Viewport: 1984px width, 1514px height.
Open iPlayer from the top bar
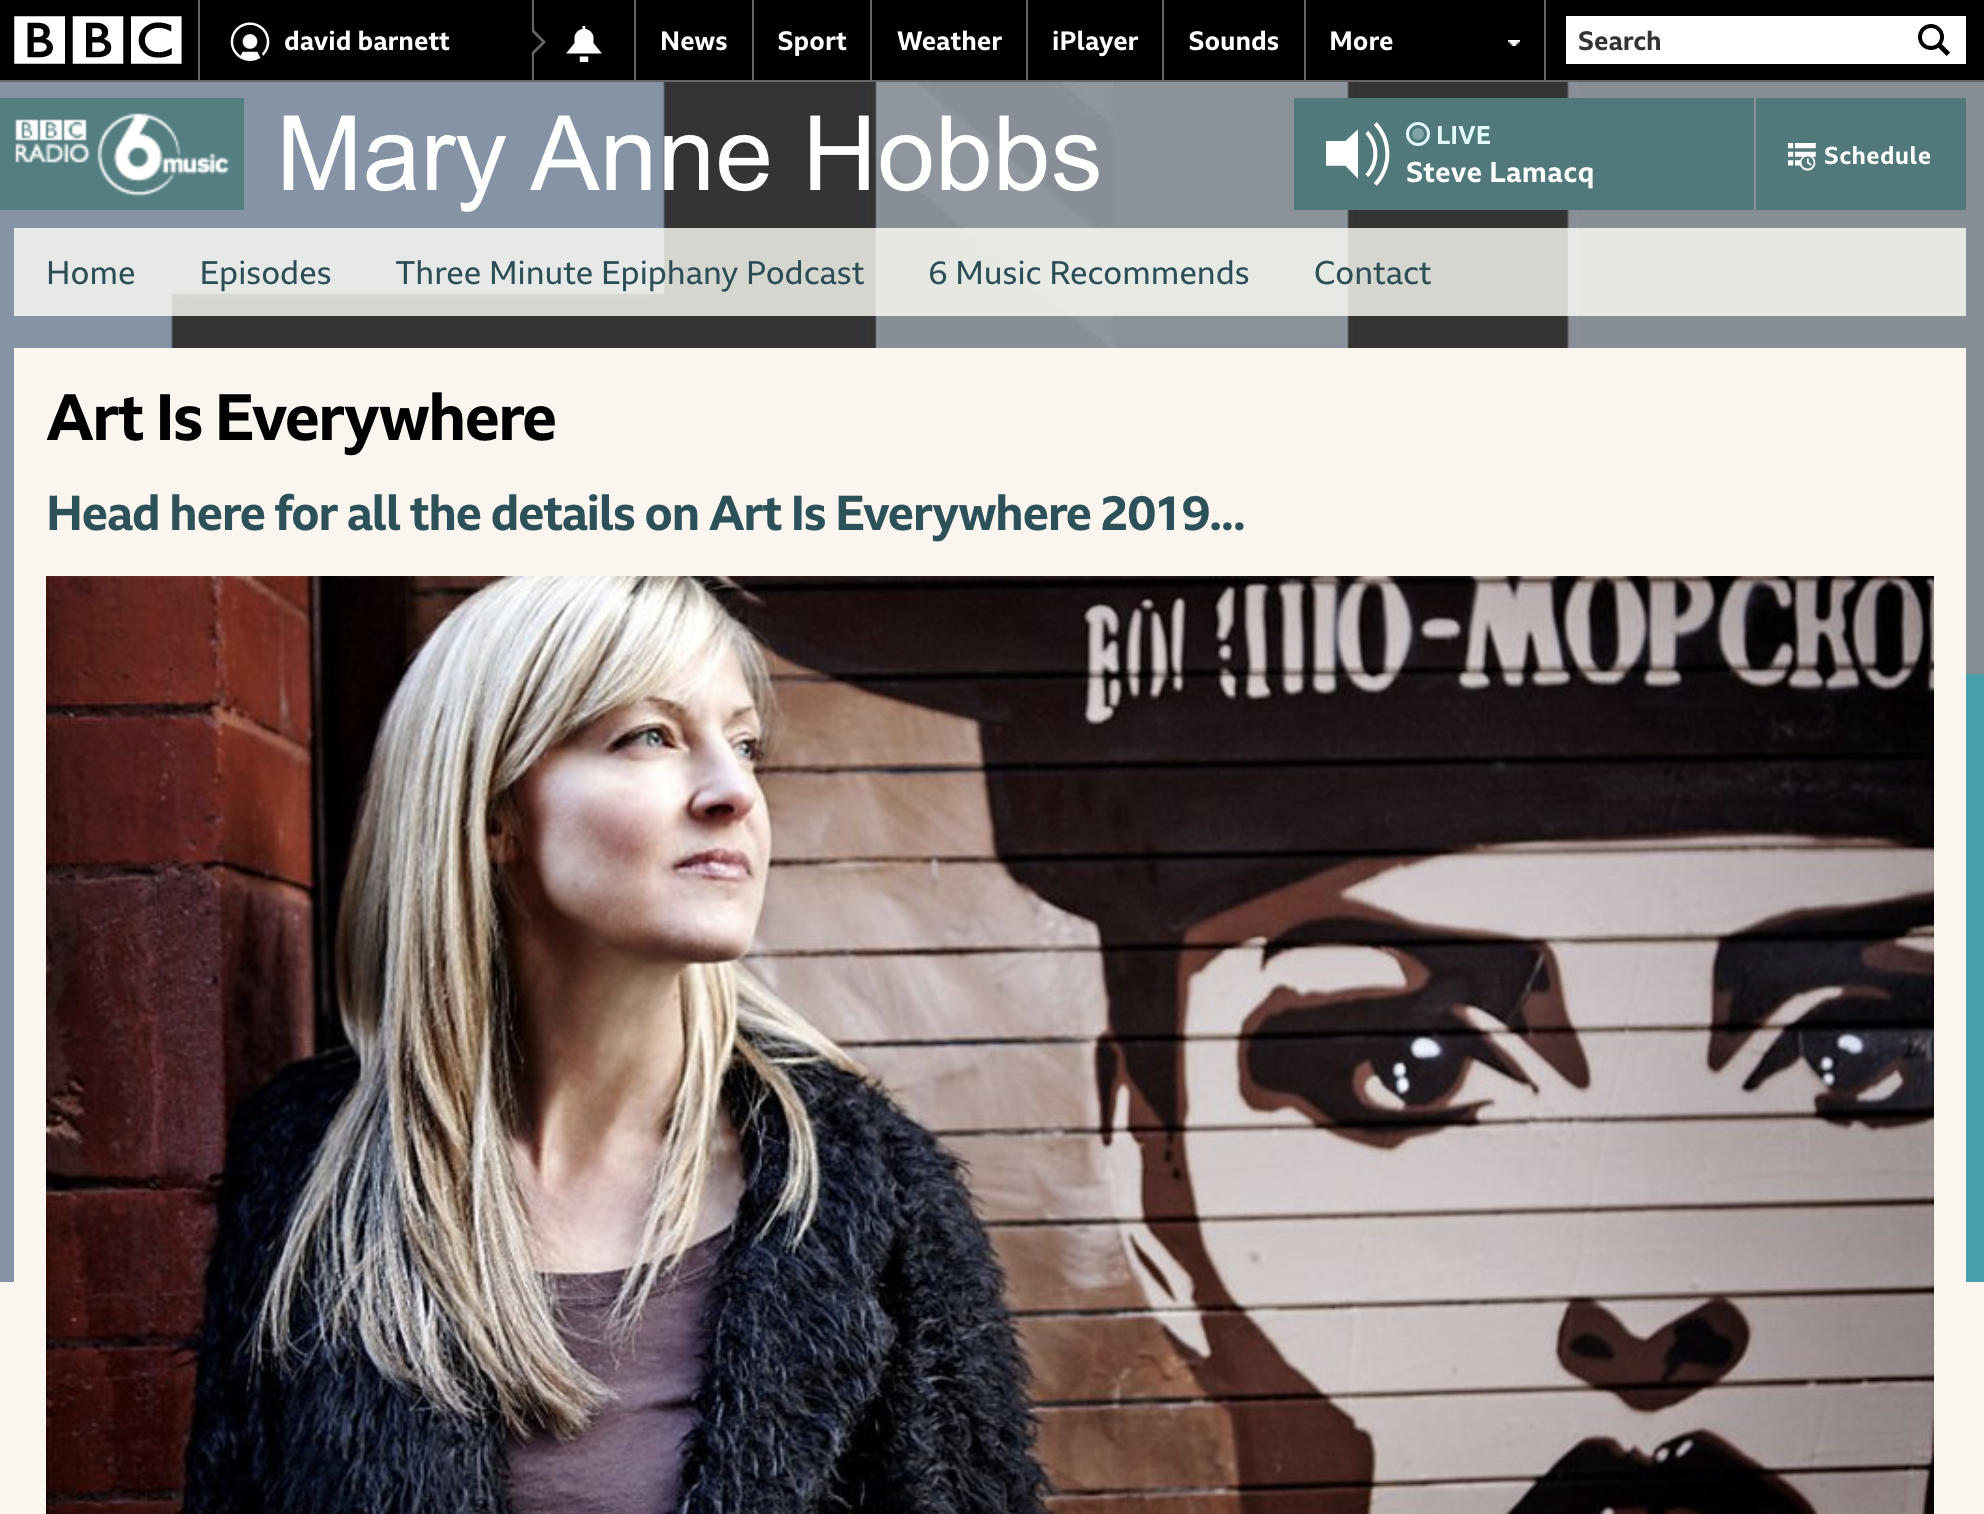[x=1094, y=41]
